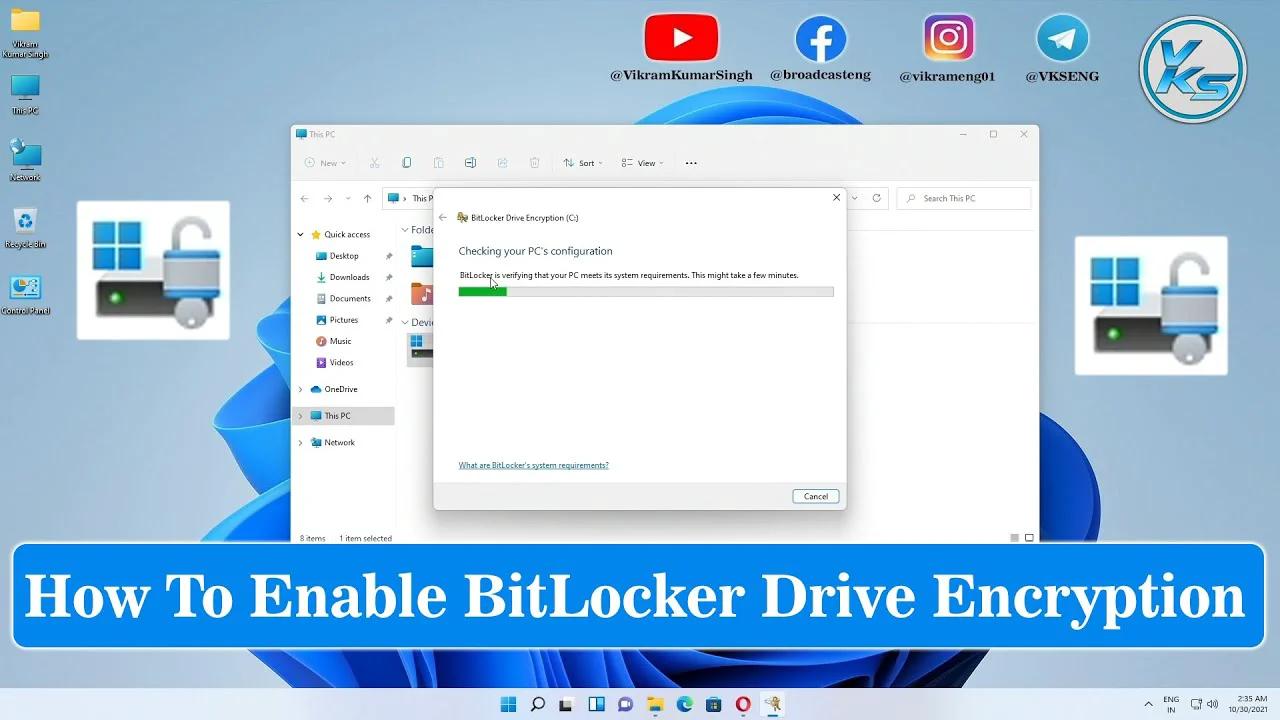Click inside the Search This PC field
Screen dimensions: 1280x720
click(960, 198)
